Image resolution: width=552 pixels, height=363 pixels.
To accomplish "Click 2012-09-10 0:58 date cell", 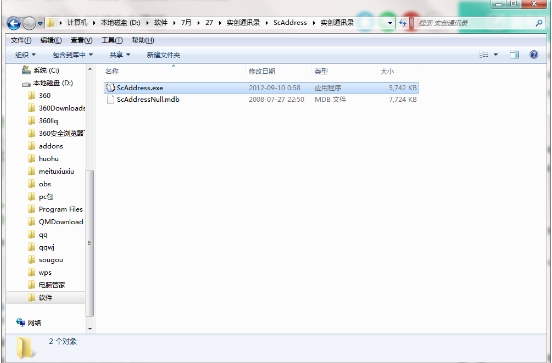I will 275,88.
